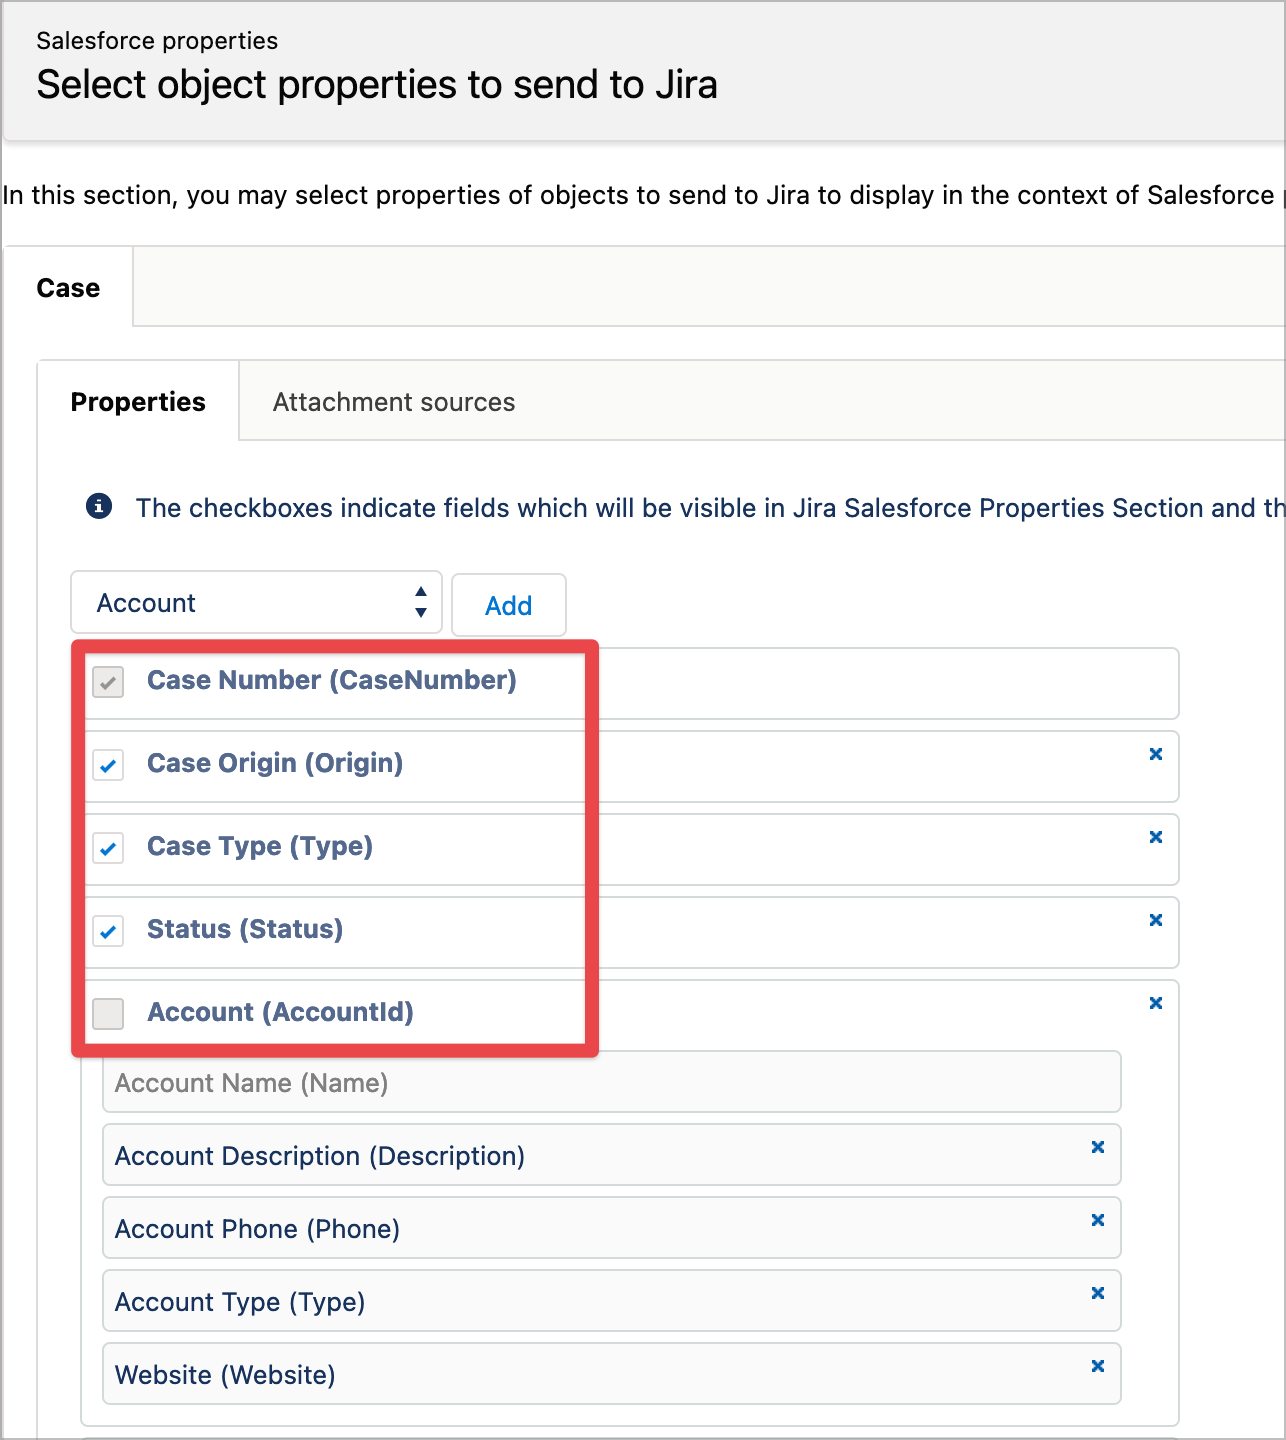
Task: Remove the Status property row
Action: coord(1155,920)
